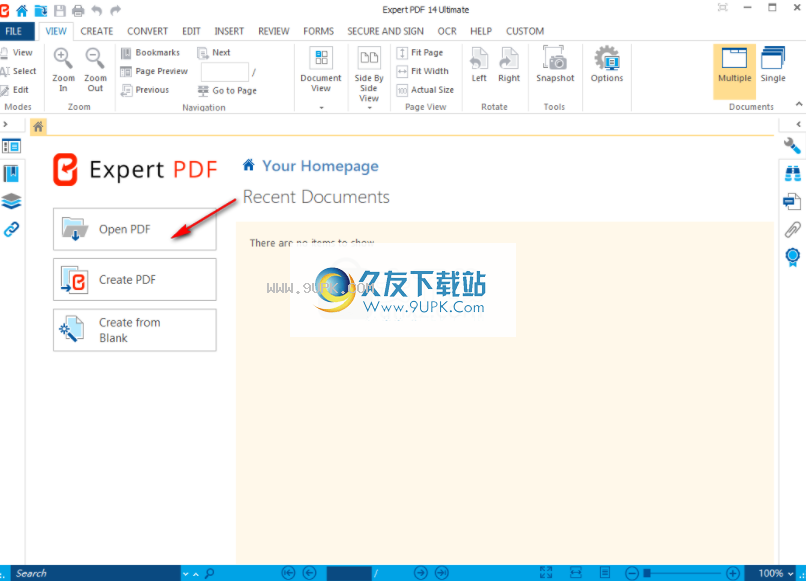Click next page arrow in status bar
Screen dimensions: 806x581
pos(420,573)
